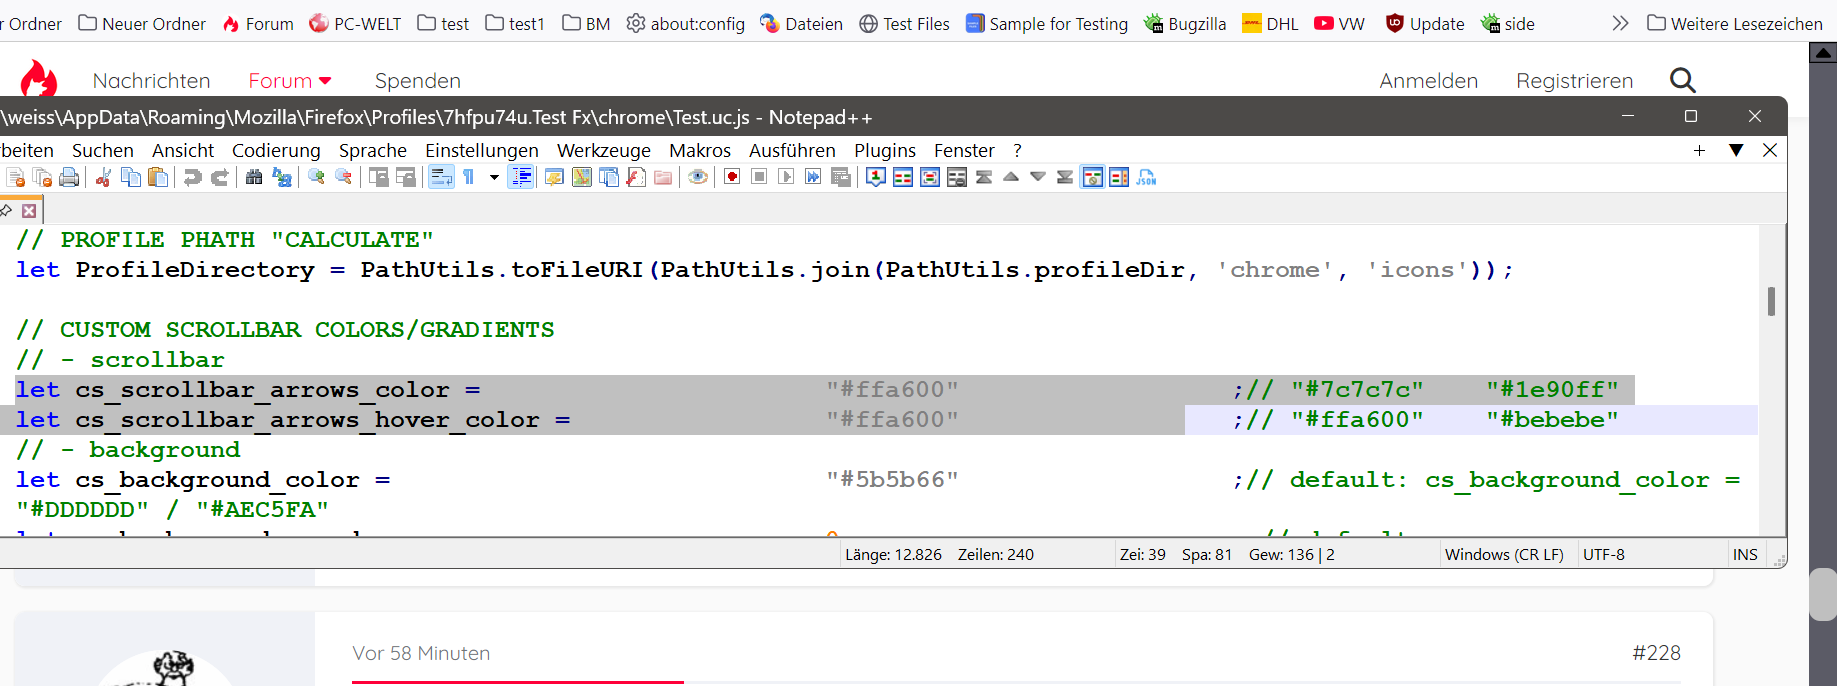Open the test1 bookmark folder

(515, 23)
